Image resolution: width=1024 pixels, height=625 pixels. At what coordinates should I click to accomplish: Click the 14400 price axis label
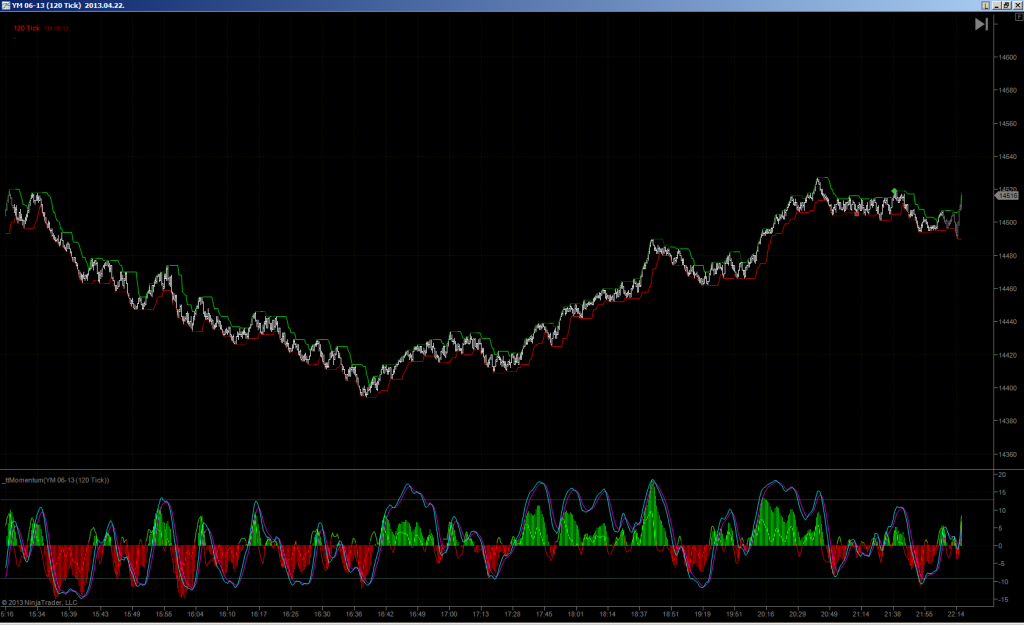(x=1007, y=388)
